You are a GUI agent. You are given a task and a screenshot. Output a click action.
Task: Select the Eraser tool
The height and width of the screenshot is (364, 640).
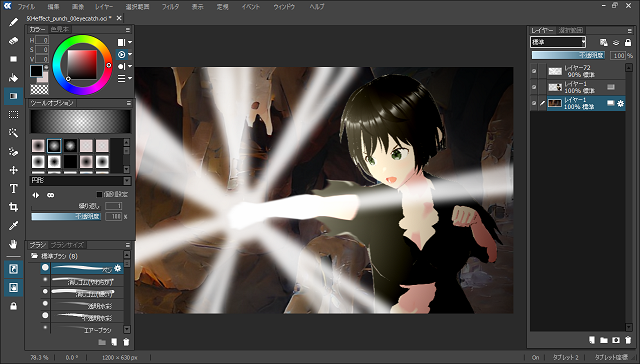coord(13,41)
